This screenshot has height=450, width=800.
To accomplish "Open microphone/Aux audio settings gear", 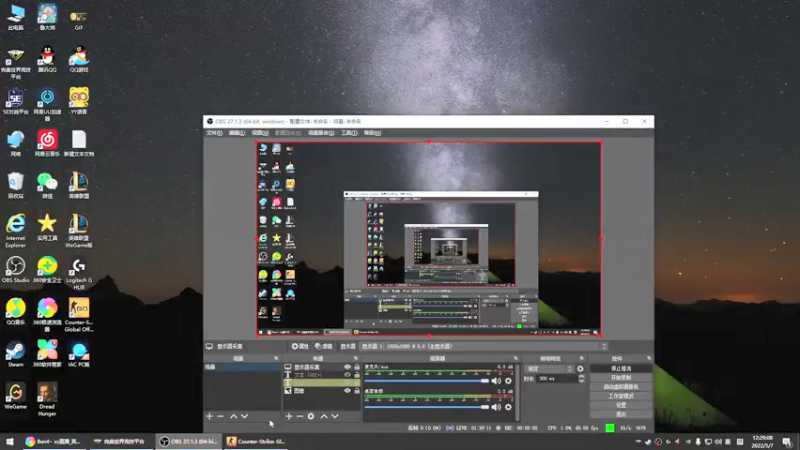I will tap(508, 381).
